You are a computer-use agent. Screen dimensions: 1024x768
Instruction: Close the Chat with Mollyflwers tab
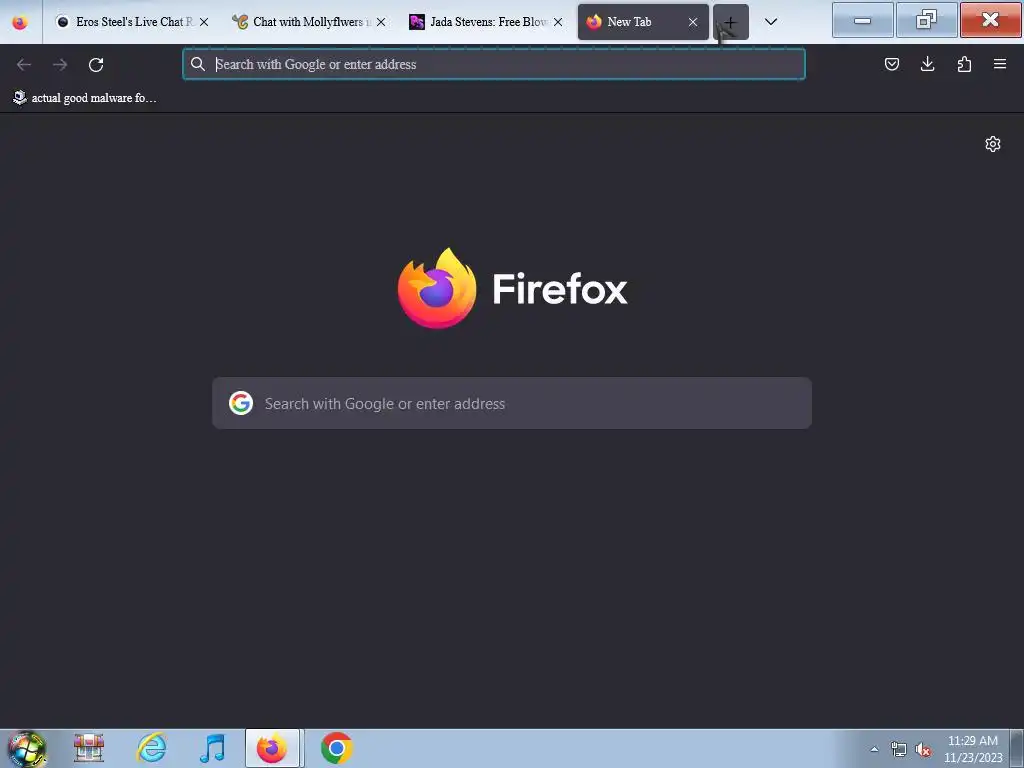click(x=381, y=22)
